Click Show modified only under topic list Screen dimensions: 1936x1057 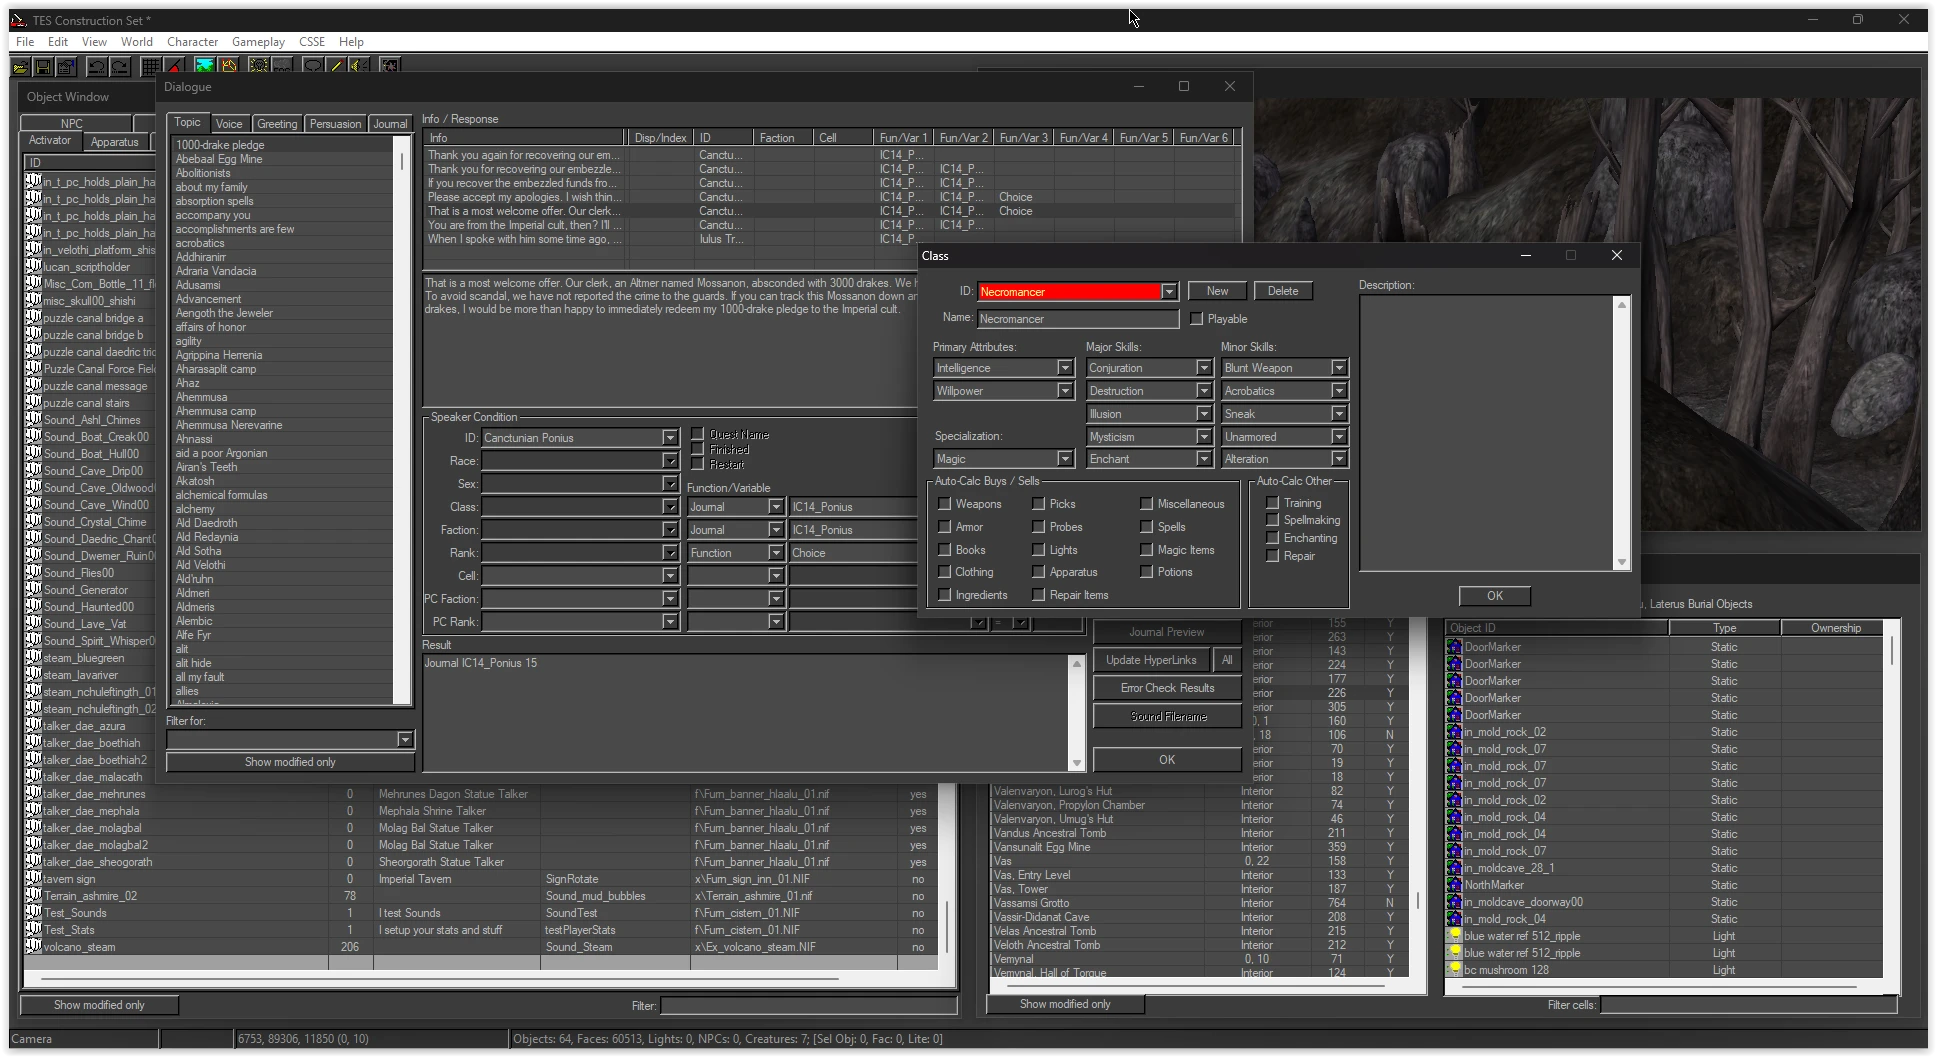[x=290, y=762]
